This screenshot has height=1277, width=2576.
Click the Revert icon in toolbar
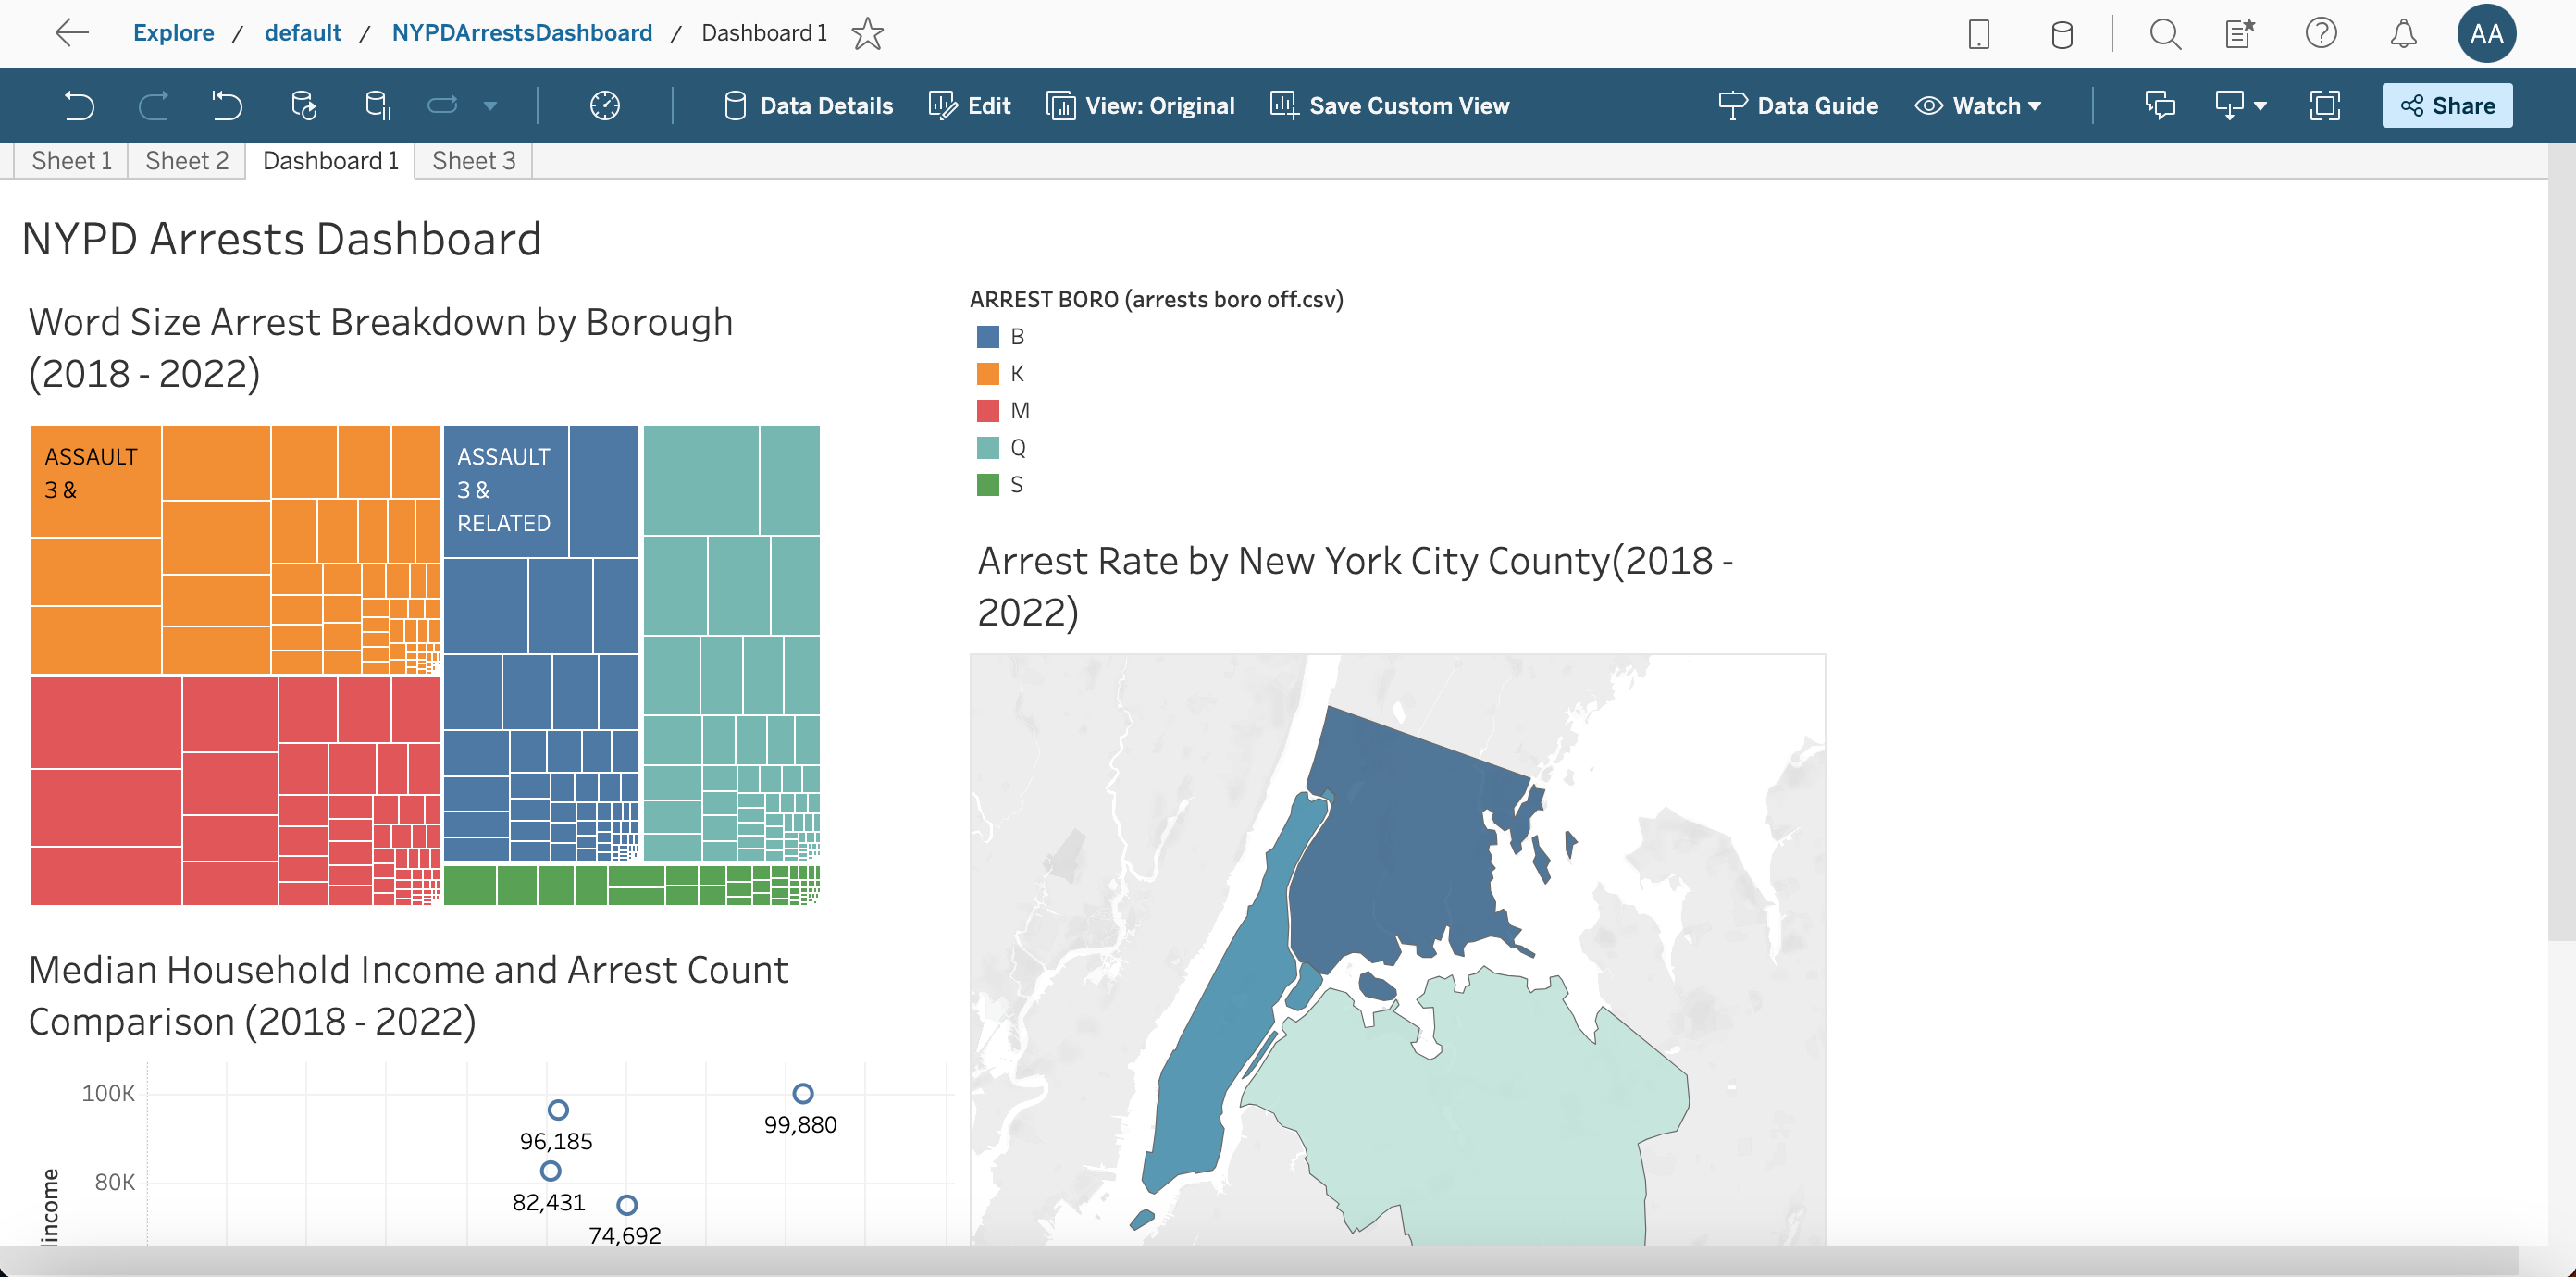pyautogui.click(x=227, y=105)
